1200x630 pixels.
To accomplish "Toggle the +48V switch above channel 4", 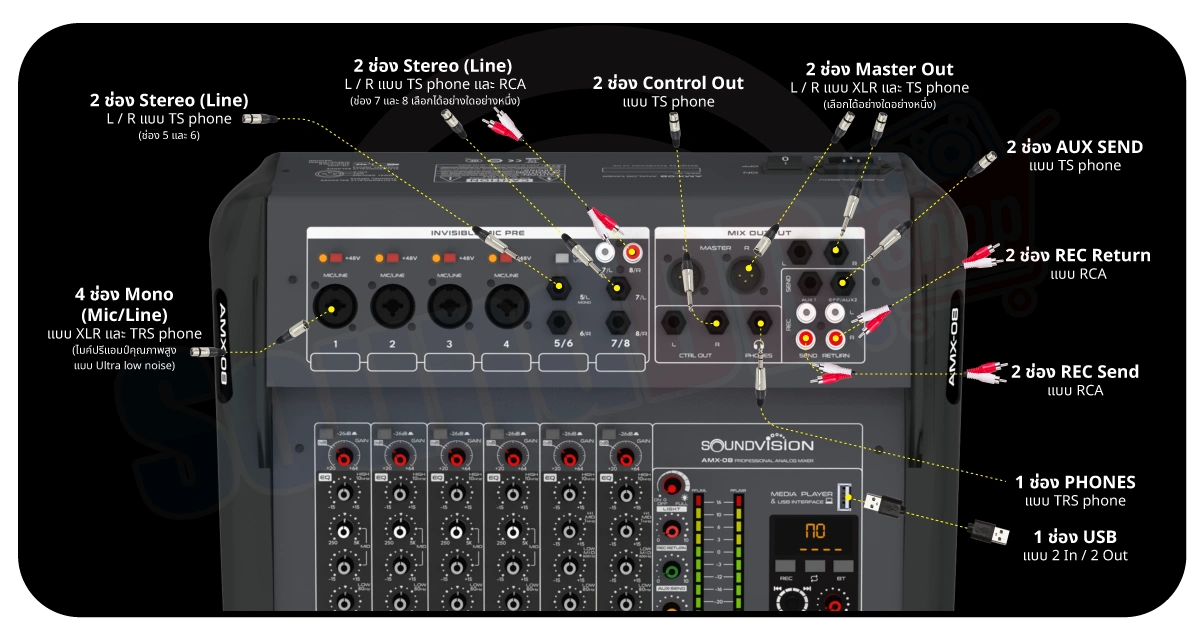I will [508, 257].
